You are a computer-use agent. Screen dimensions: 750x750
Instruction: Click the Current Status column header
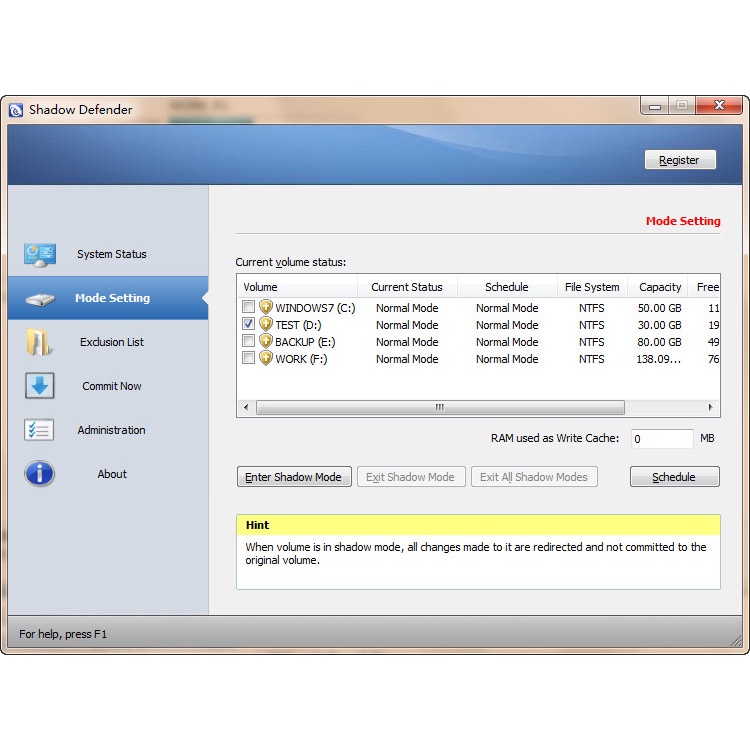(x=407, y=287)
